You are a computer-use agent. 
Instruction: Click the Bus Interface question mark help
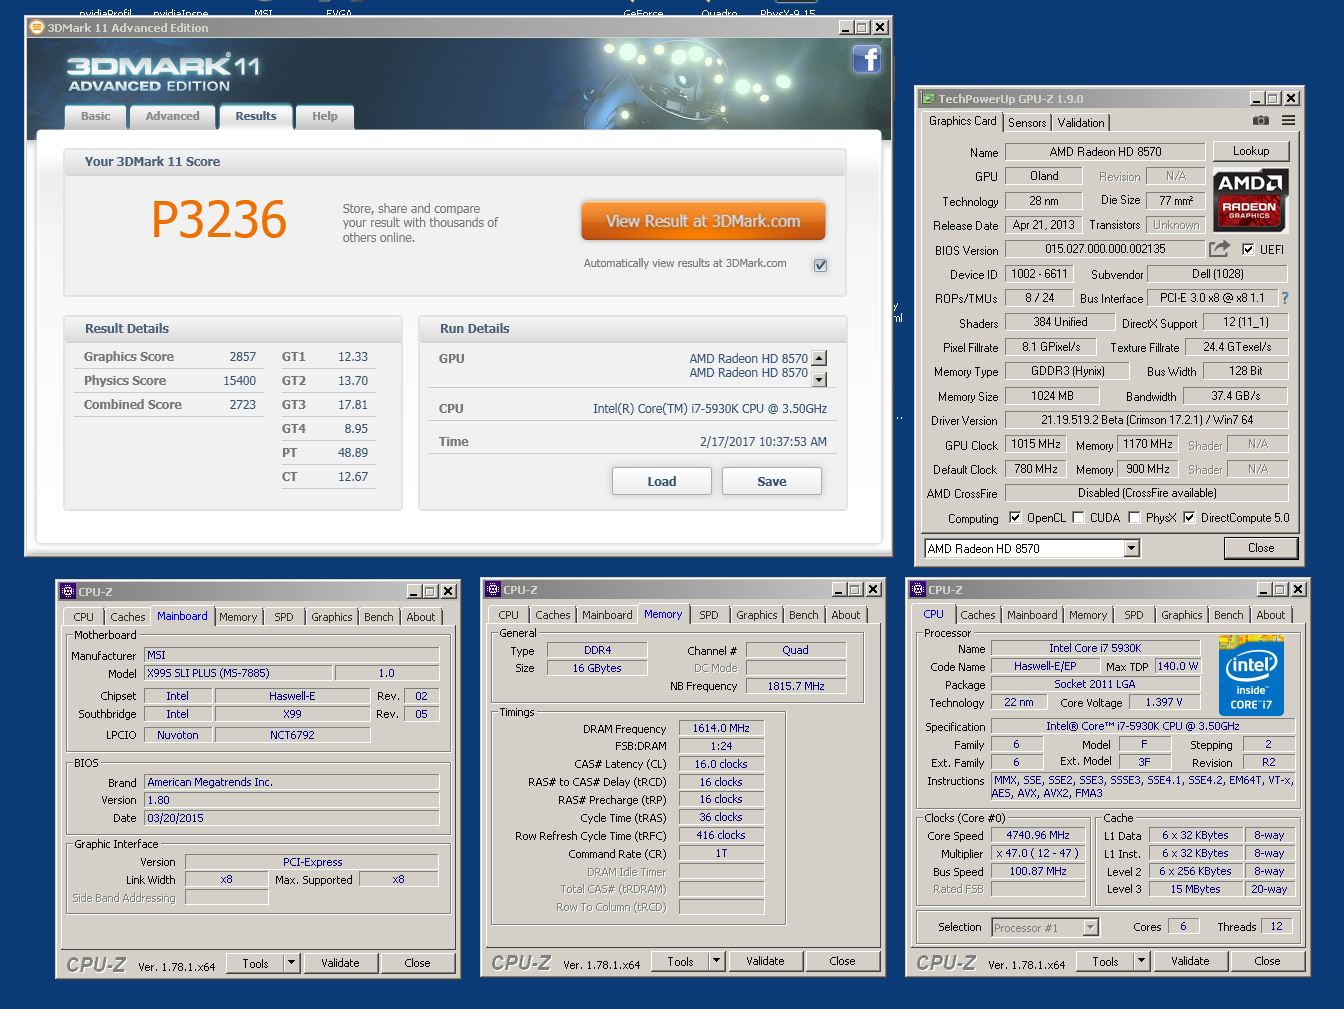[1285, 298]
